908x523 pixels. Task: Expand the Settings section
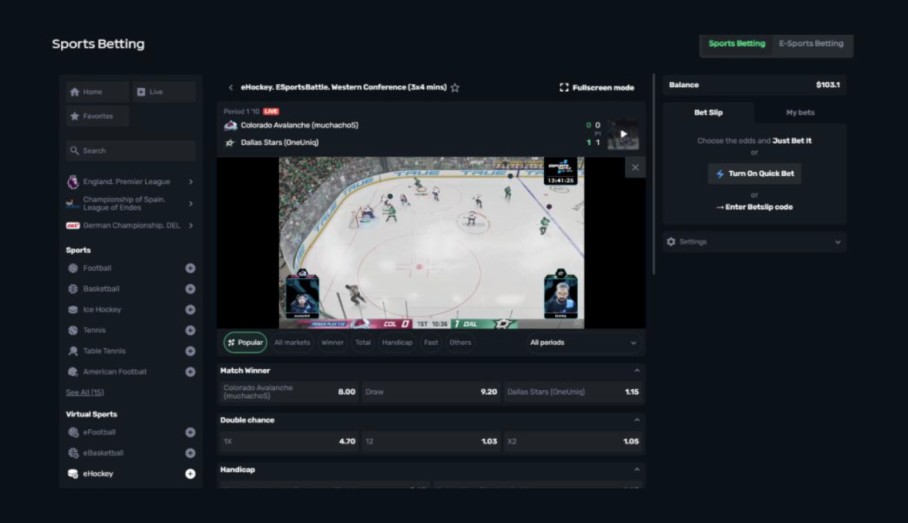tap(754, 242)
